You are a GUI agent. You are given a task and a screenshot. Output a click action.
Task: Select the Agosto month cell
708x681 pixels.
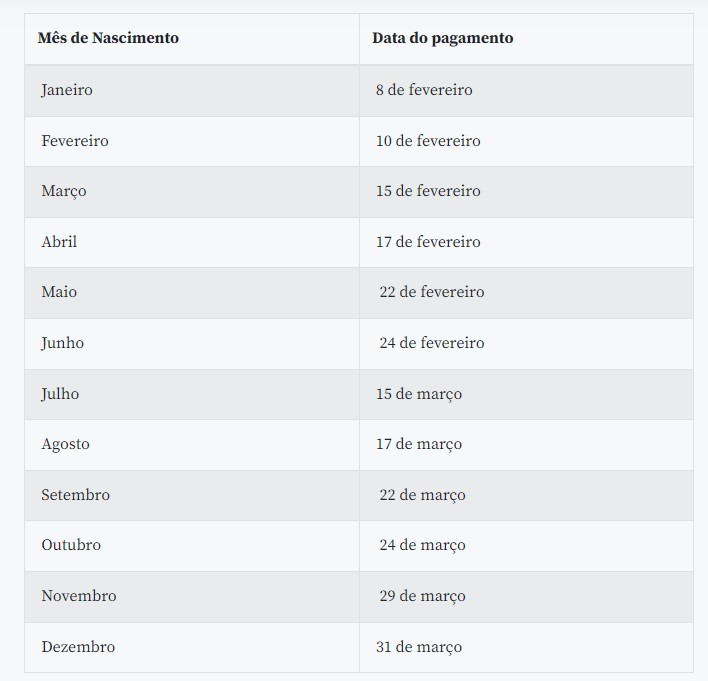[65, 444]
